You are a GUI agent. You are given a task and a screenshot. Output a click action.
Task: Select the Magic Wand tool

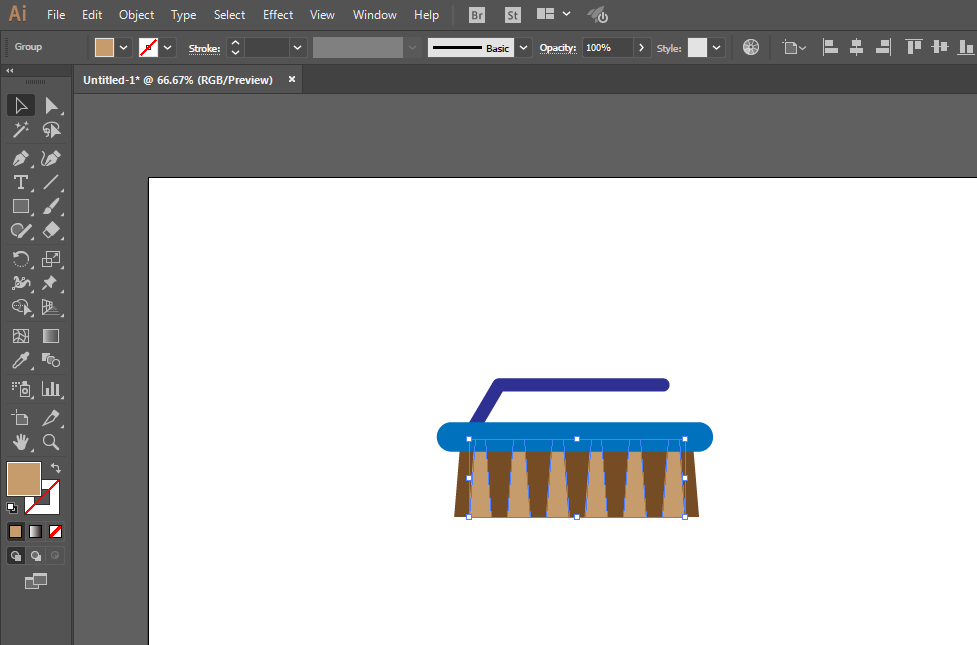point(20,130)
